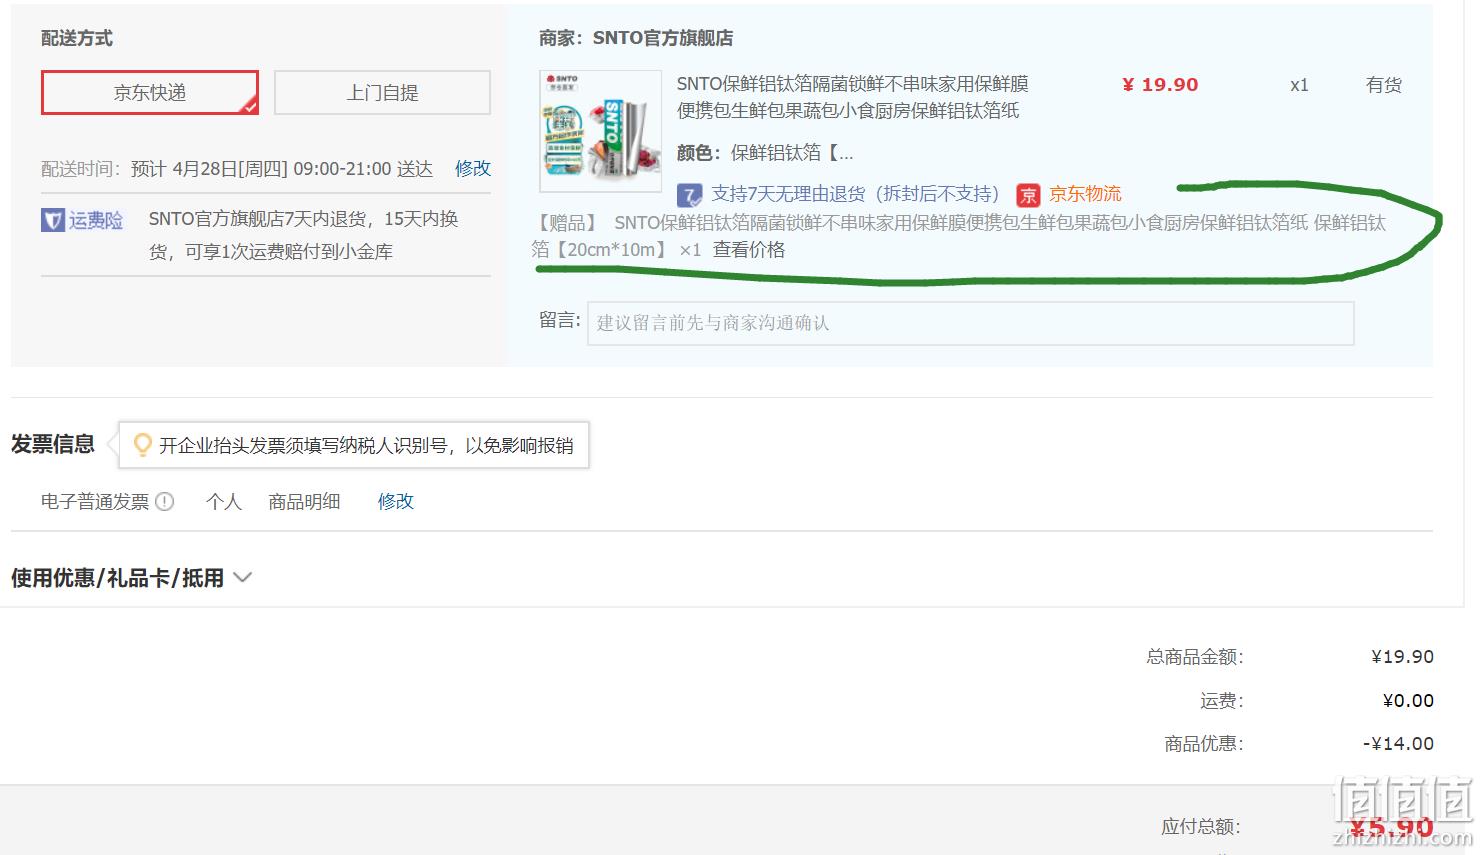Viewport: 1482px width, 855px height.
Task: Choose 上门自提 pickup option
Action: pos(382,93)
